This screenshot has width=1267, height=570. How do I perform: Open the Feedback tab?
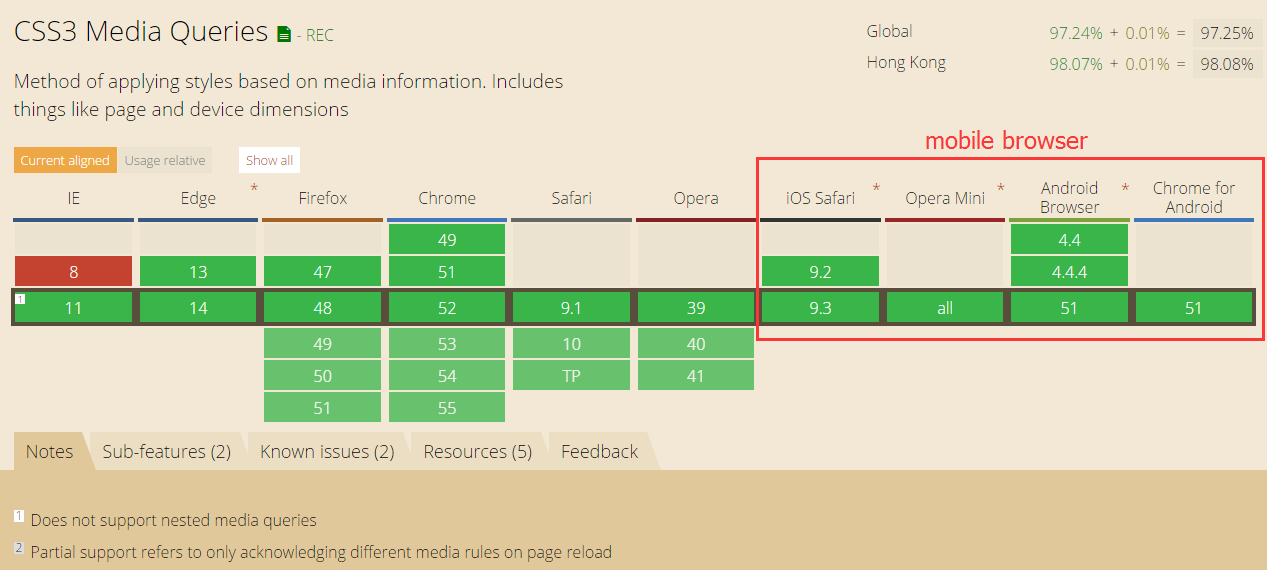[599, 452]
